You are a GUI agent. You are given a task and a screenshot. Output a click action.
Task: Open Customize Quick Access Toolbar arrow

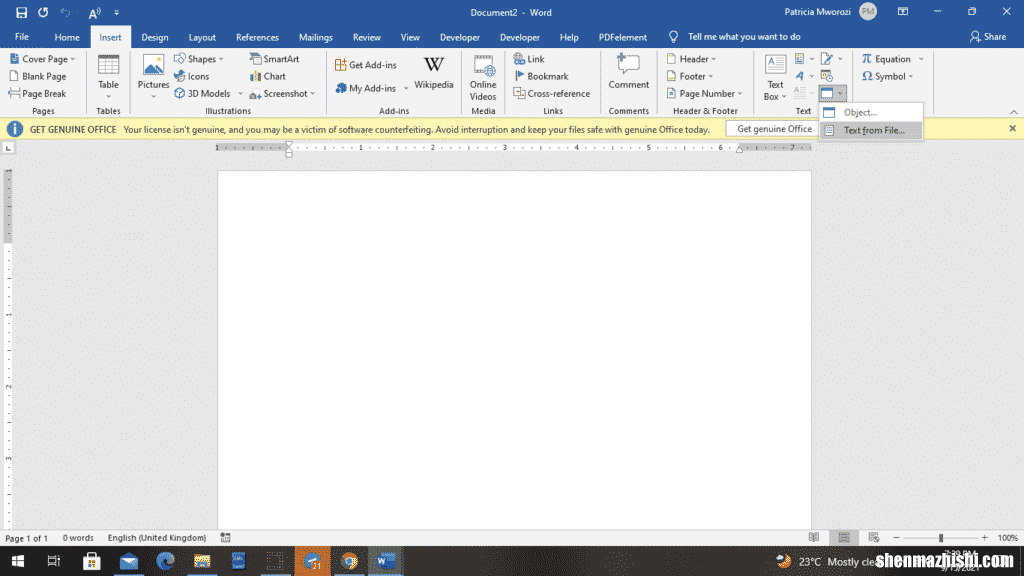click(x=117, y=12)
